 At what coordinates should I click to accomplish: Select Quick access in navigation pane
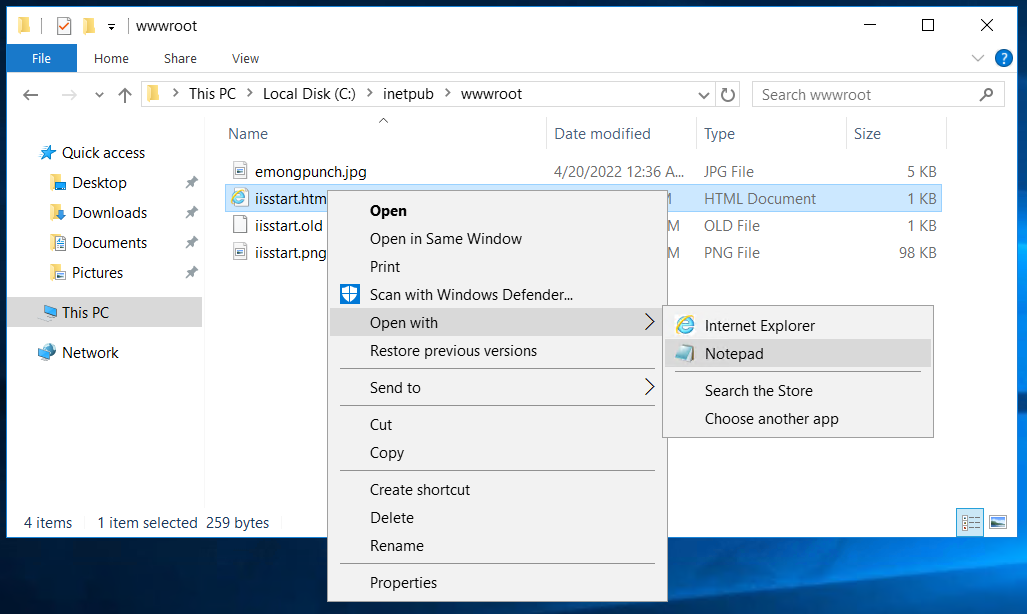pyautogui.click(x=103, y=153)
